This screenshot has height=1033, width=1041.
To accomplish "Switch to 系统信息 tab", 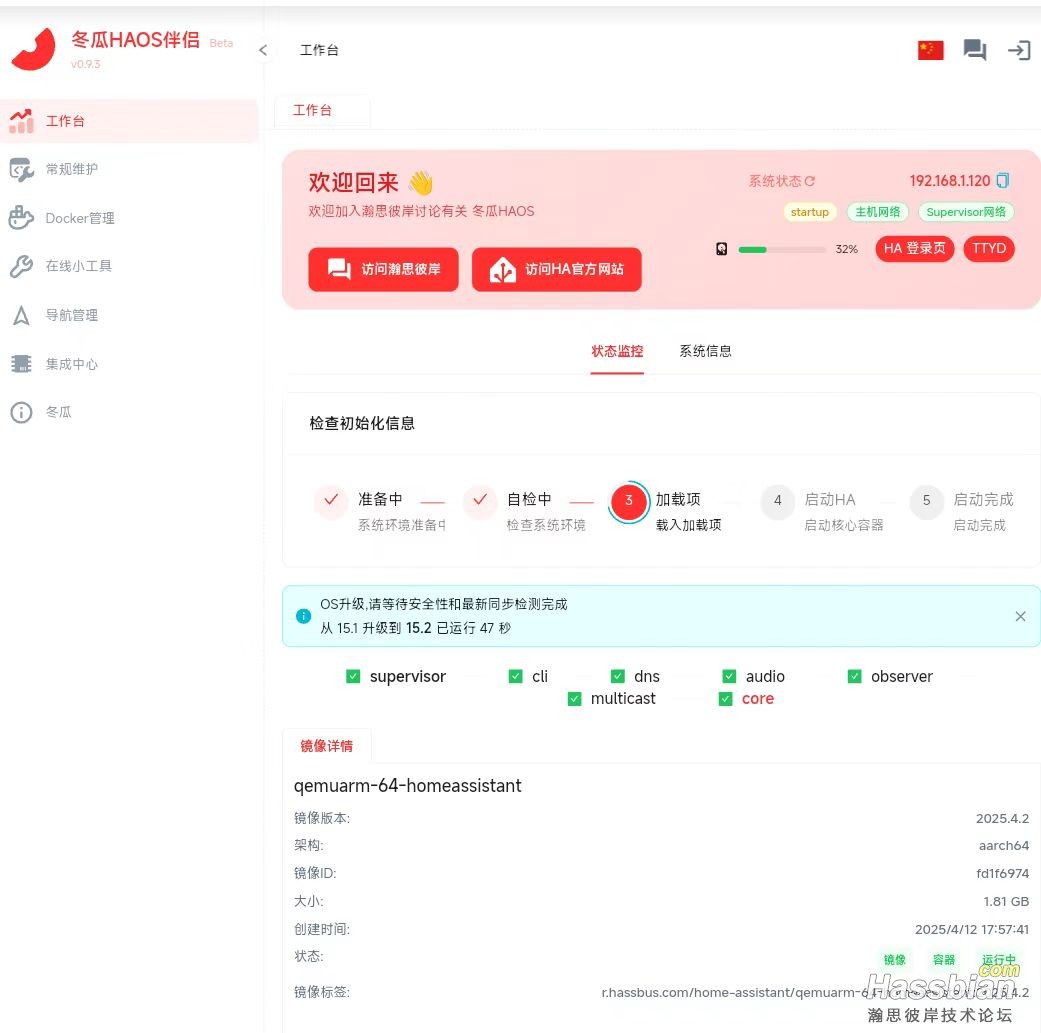I will click(x=705, y=351).
